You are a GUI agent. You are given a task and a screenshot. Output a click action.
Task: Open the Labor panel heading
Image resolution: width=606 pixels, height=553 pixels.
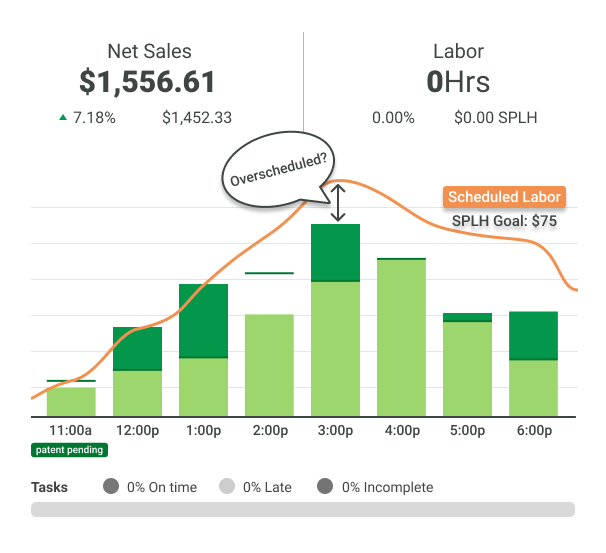pos(458,51)
